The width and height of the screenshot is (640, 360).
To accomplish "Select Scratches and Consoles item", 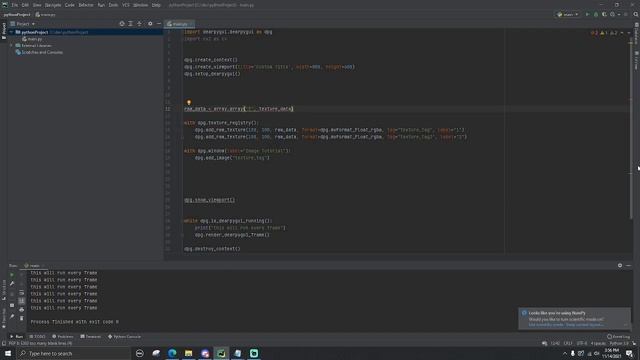I will [39, 52].
